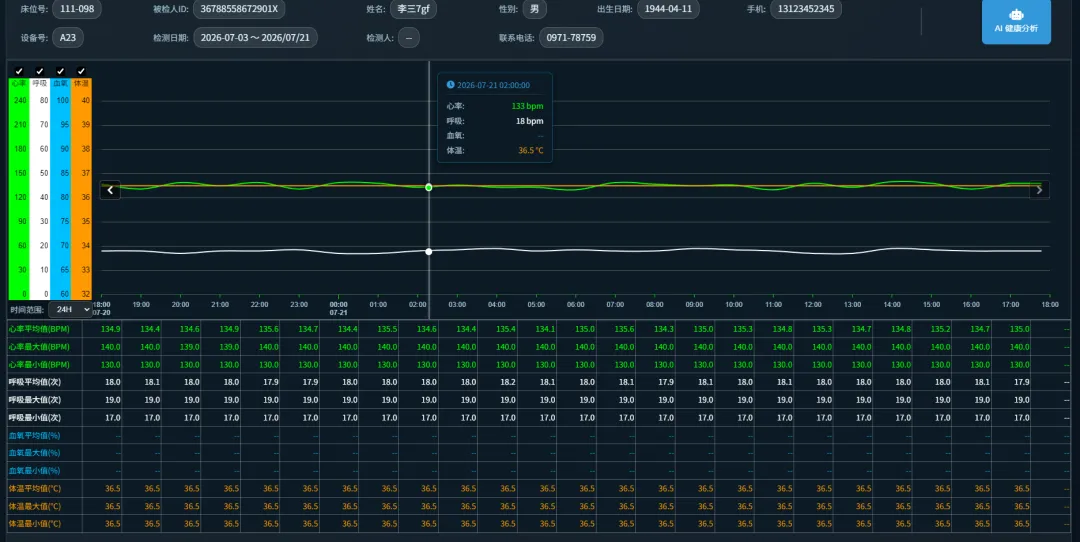The image size is (1080, 542).
Task: Click the green 心率 axis color bar
Action: pos(19,189)
